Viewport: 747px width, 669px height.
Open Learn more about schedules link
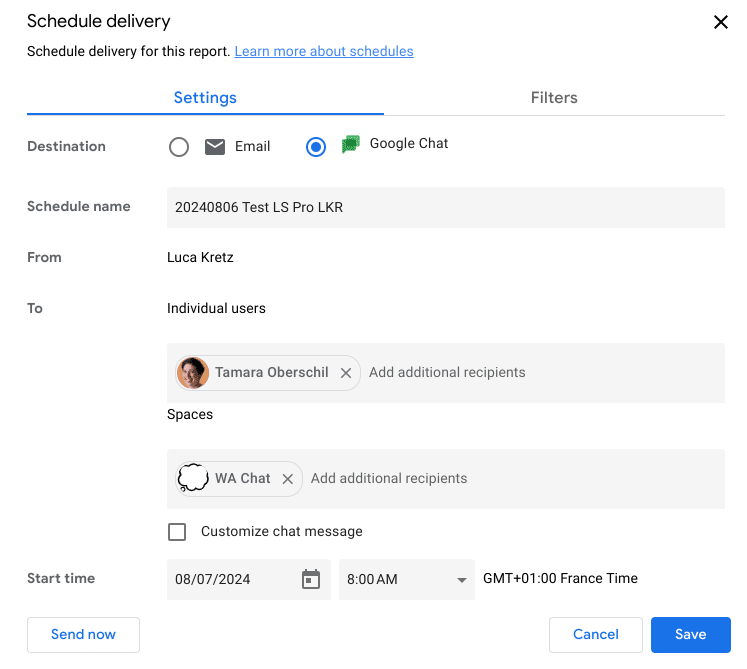(323, 51)
